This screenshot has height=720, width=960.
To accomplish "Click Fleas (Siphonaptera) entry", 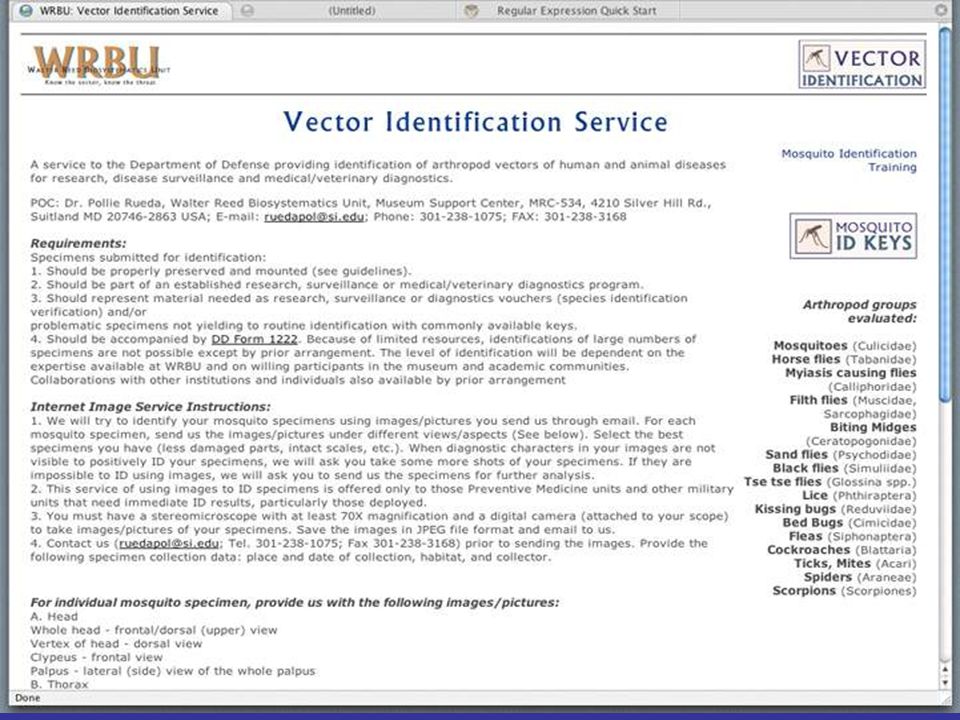I will click(x=853, y=536).
